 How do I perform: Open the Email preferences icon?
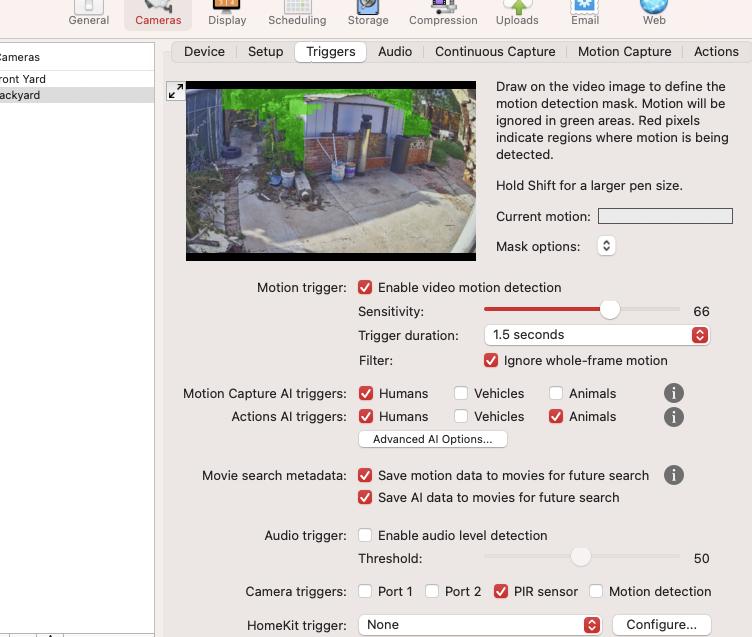(585, 13)
